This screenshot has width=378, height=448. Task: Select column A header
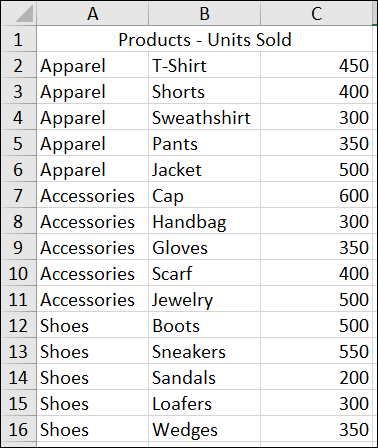click(x=92, y=13)
